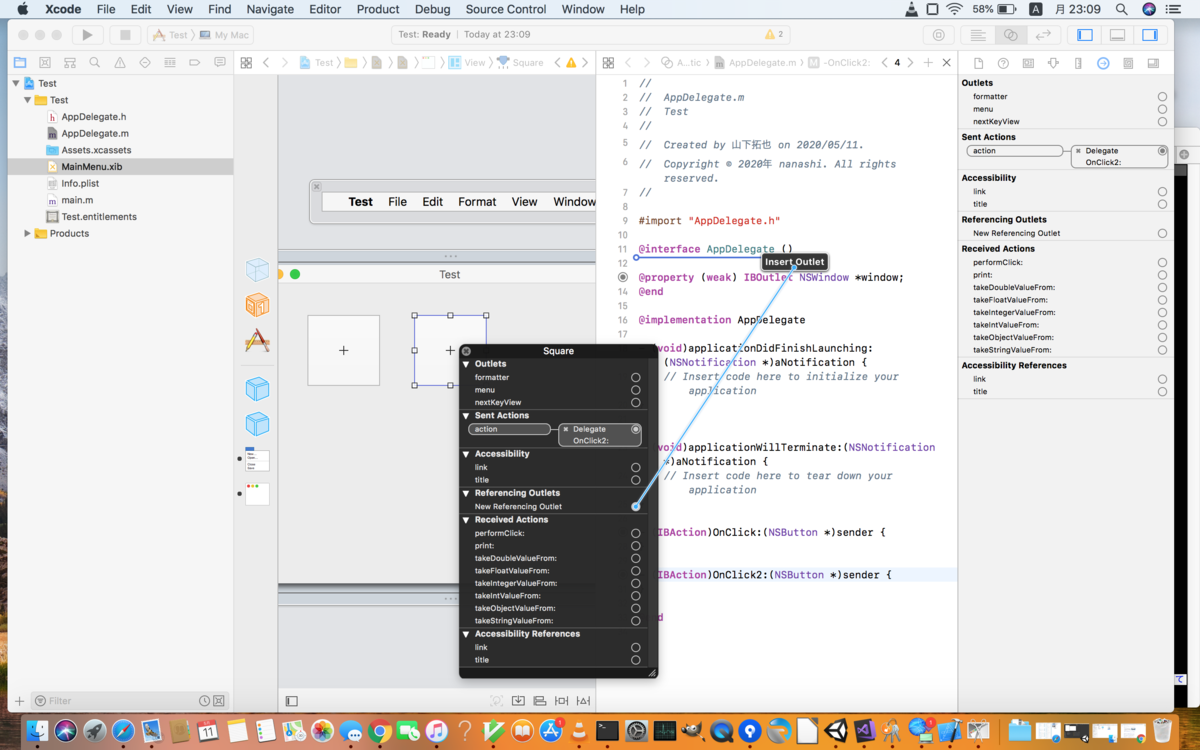Open the Source Control navigator icon
Image resolution: width=1200 pixels, height=750 pixels.
click(45, 62)
